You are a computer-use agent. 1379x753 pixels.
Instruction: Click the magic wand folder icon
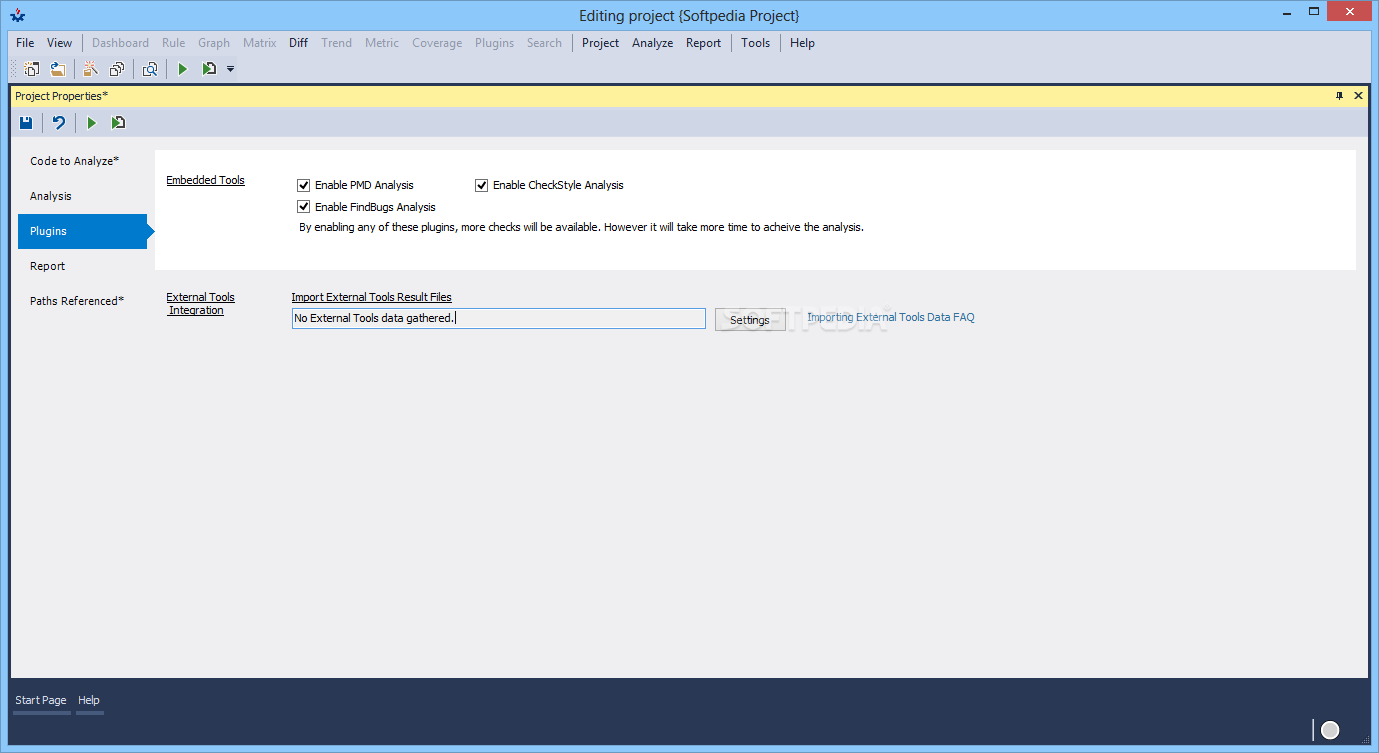coord(90,69)
